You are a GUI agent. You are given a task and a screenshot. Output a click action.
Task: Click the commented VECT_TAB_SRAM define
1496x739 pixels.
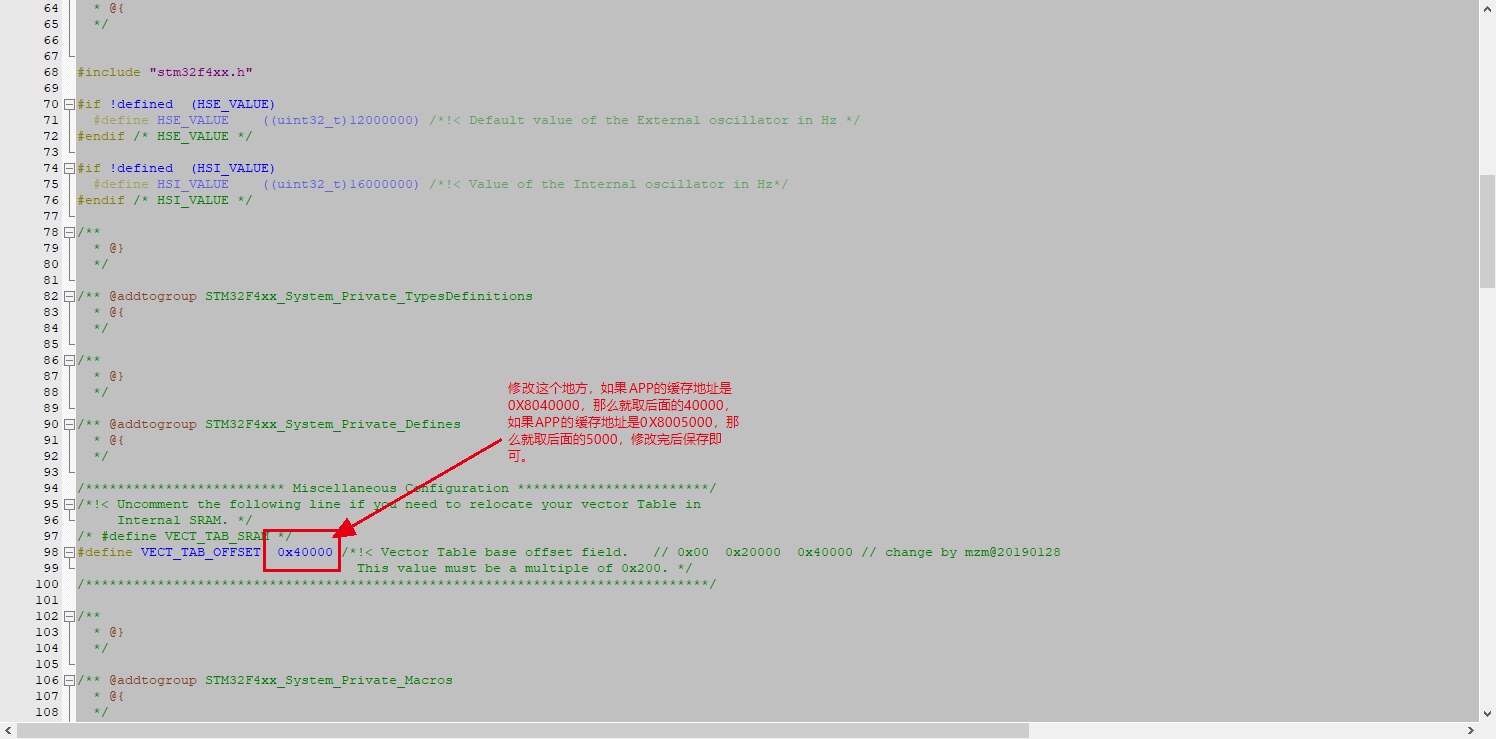click(x=180, y=535)
